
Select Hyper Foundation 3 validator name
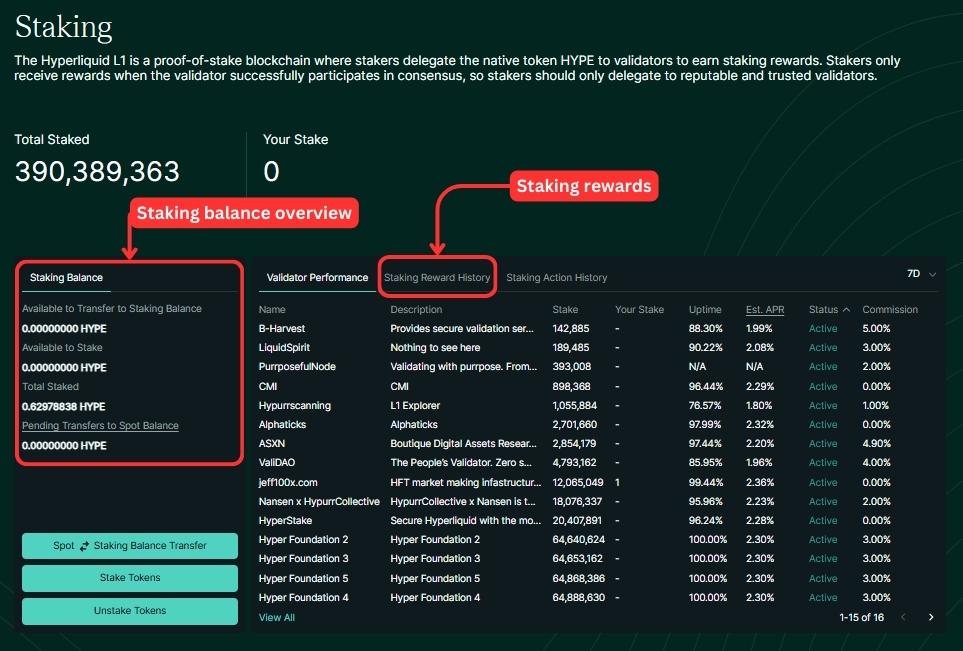(303, 559)
